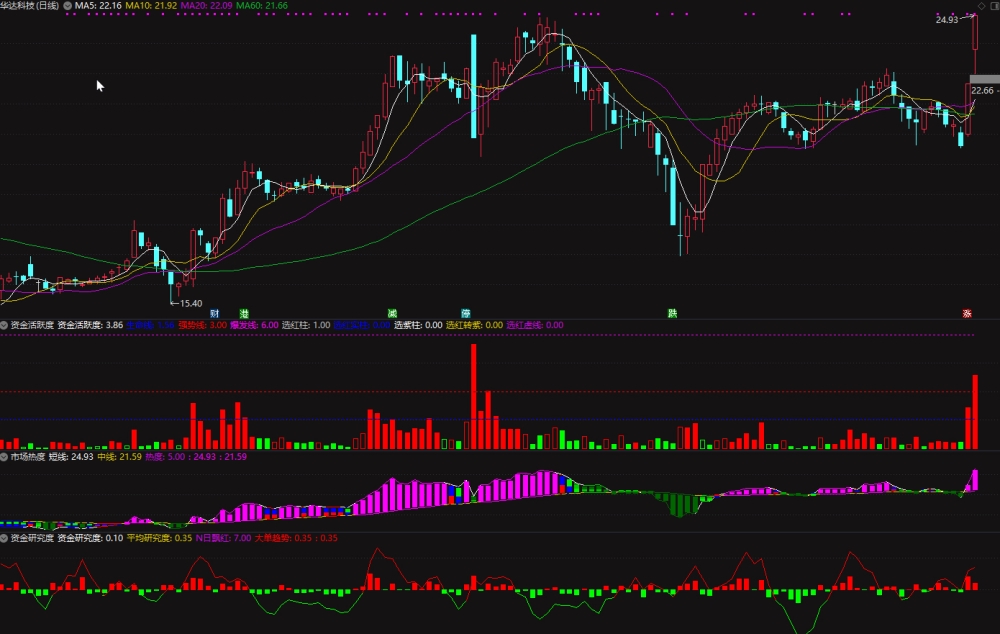The width and height of the screenshot is (1000, 634).
Task: Click the 选红虚线: 0.00 label
Action: (535, 325)
